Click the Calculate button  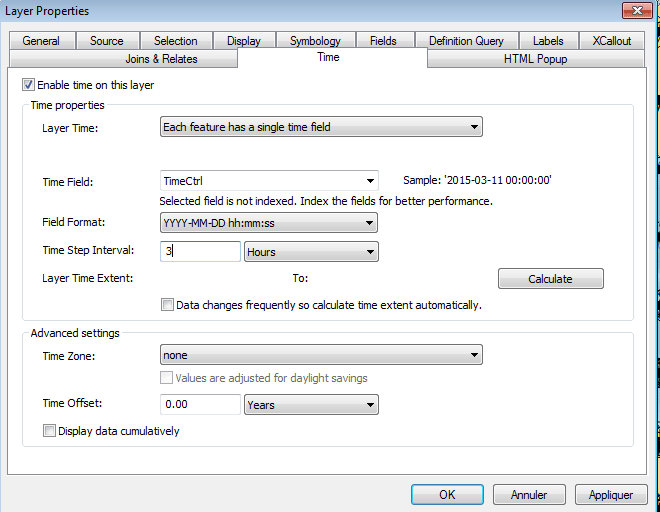coord(550,279)
